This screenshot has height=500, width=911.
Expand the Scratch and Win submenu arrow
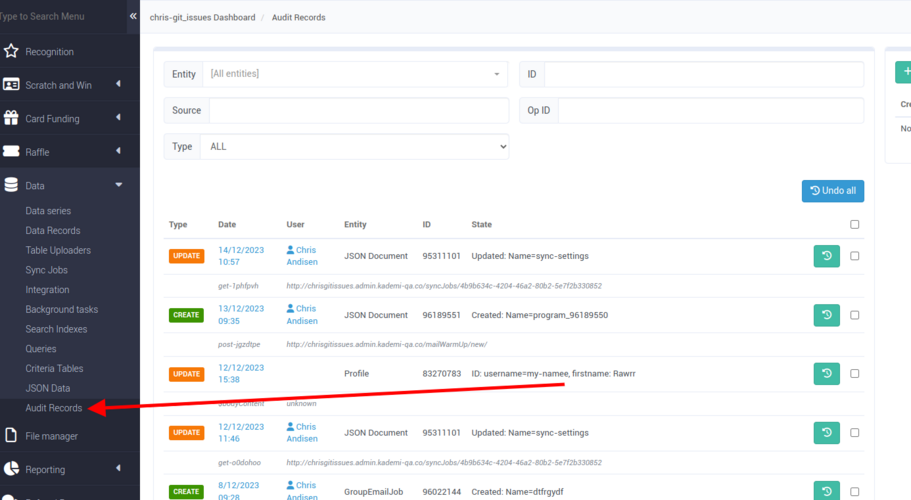(x=119, y=84)
